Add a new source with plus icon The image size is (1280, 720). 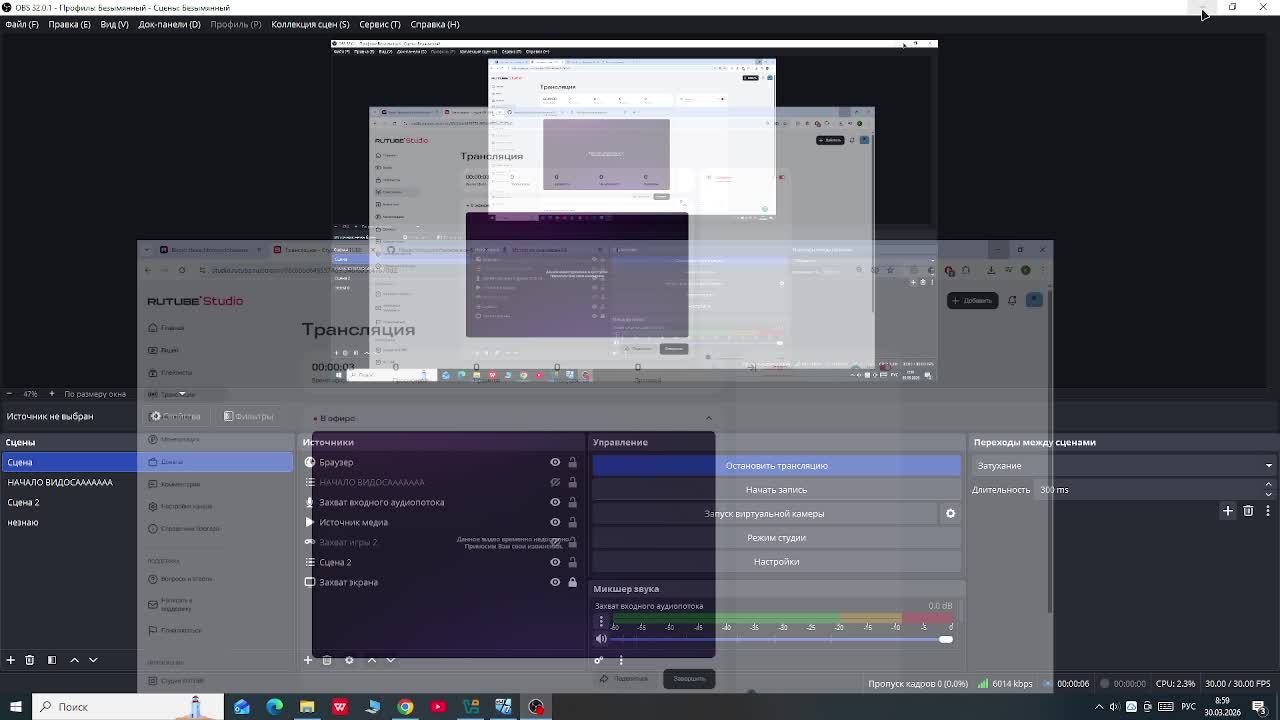click(x=308, y=660)
